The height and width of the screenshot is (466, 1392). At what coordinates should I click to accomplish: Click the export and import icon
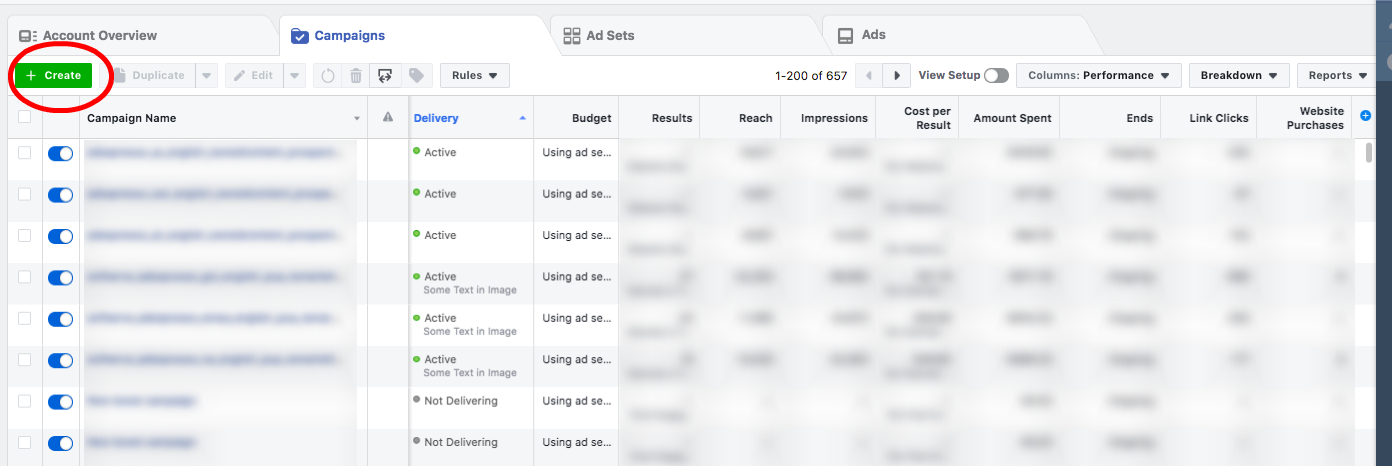[385, 75]
